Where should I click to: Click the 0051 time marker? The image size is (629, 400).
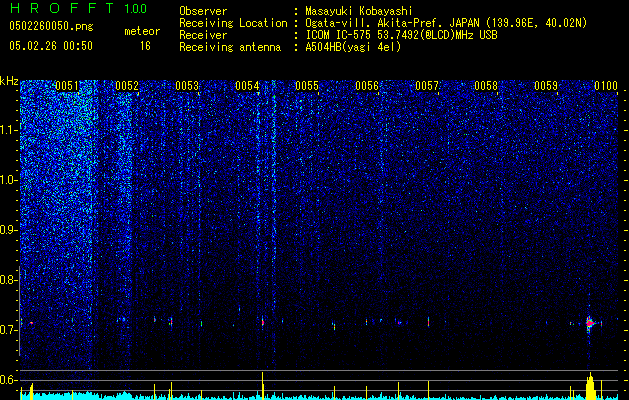point(67,86)
